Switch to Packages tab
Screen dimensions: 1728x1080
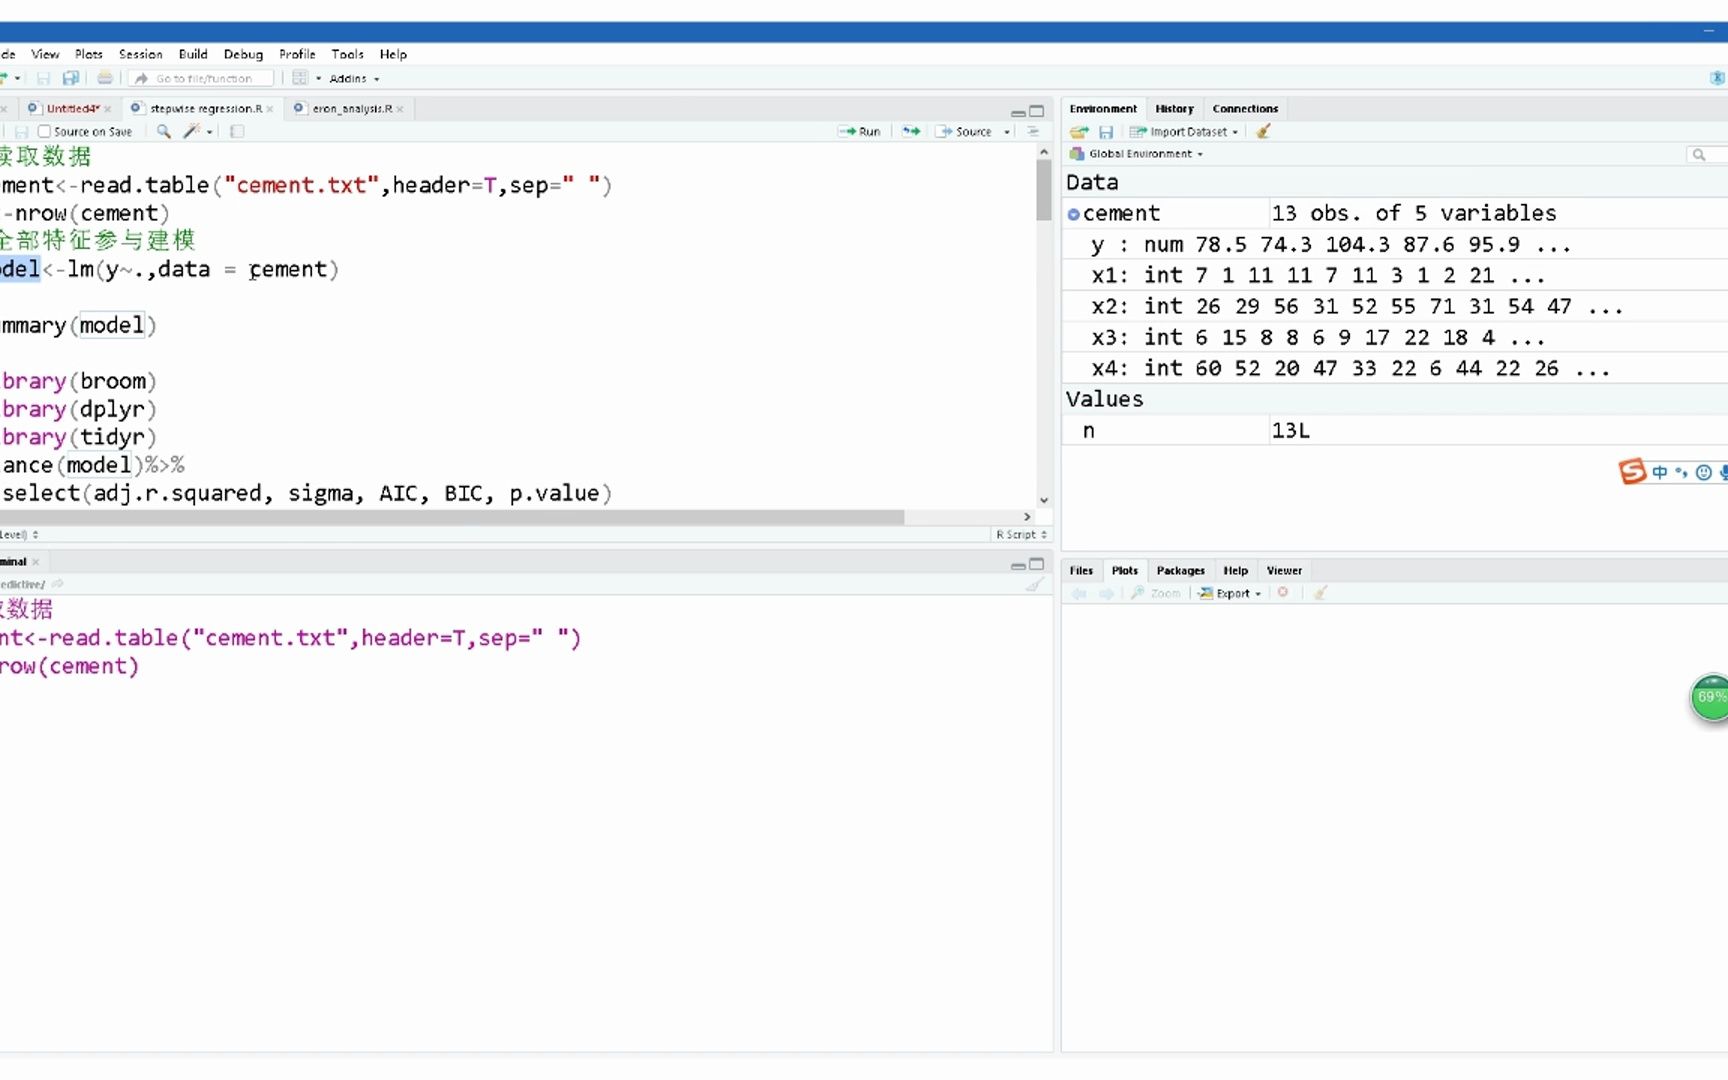[1180, 570]
